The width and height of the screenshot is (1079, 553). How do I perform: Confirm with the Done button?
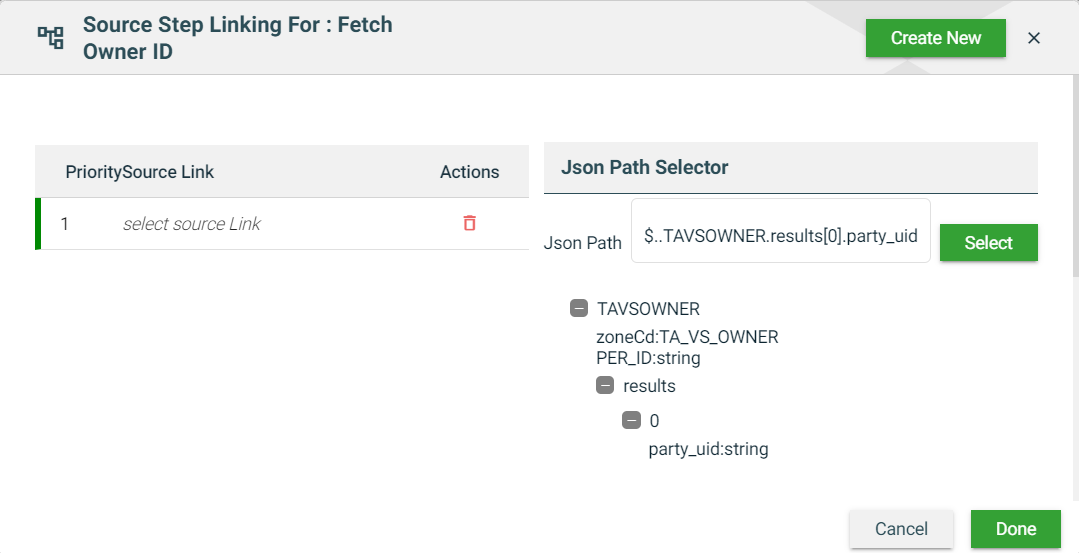point(1015,529)
